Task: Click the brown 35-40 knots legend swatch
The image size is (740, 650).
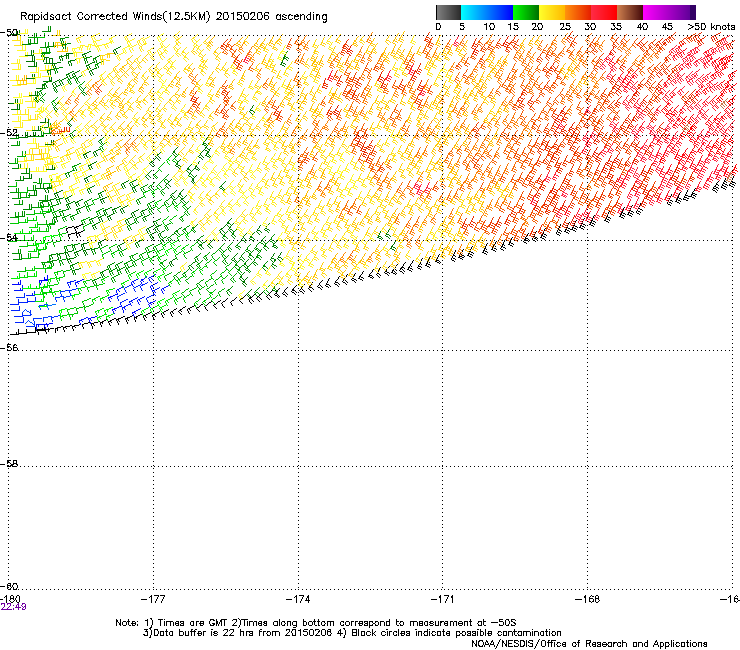Action: point(630,12)
